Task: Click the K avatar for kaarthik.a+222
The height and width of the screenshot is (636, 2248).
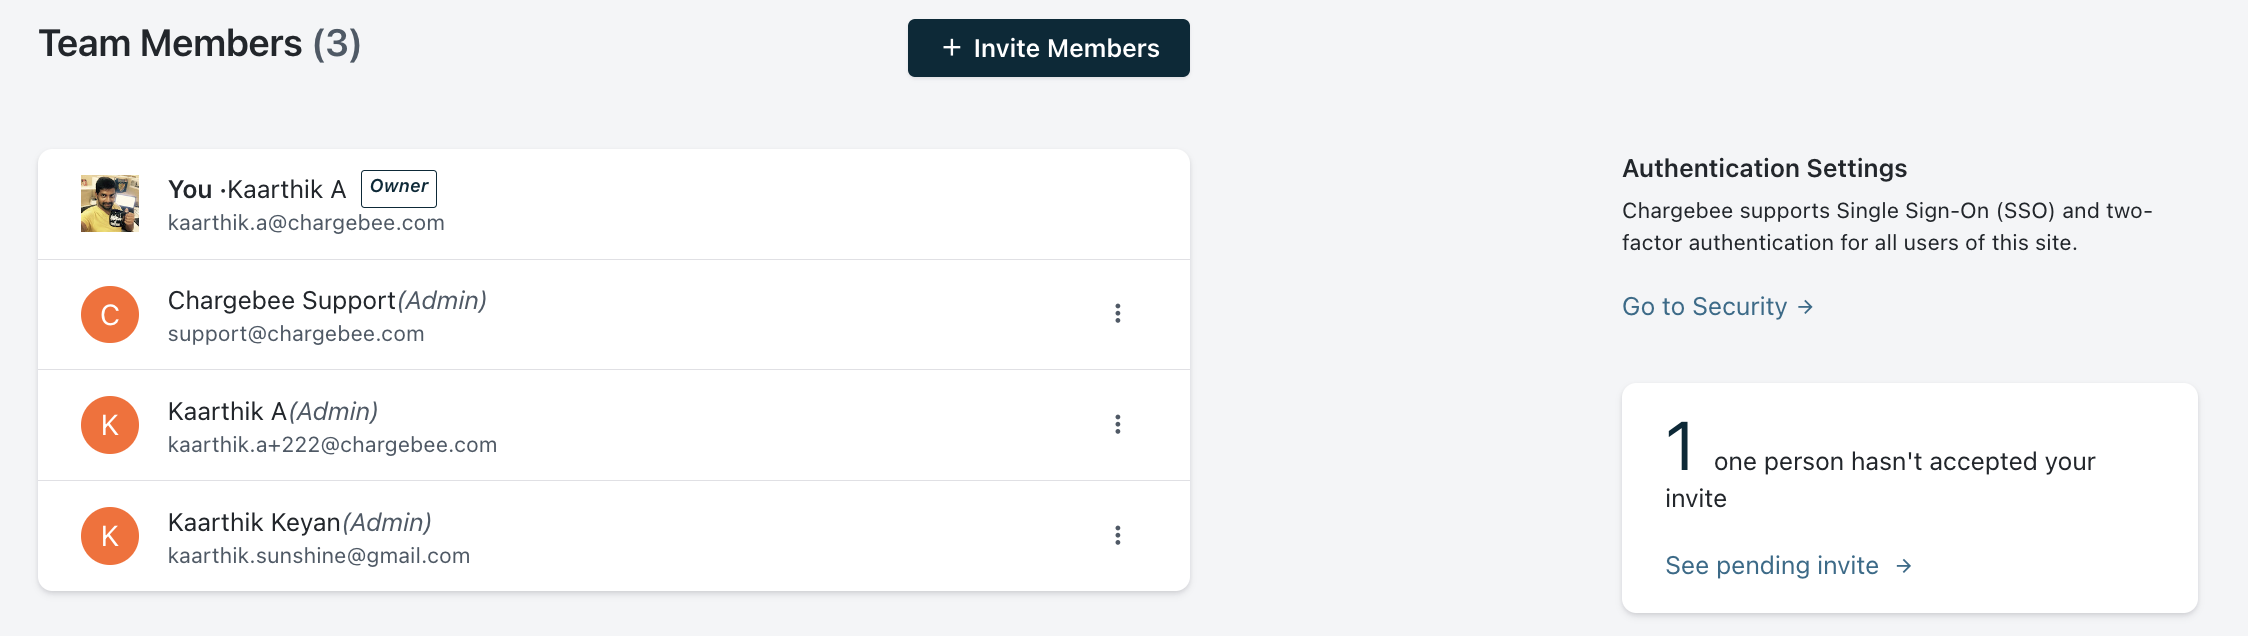Action: click(110, 426)
